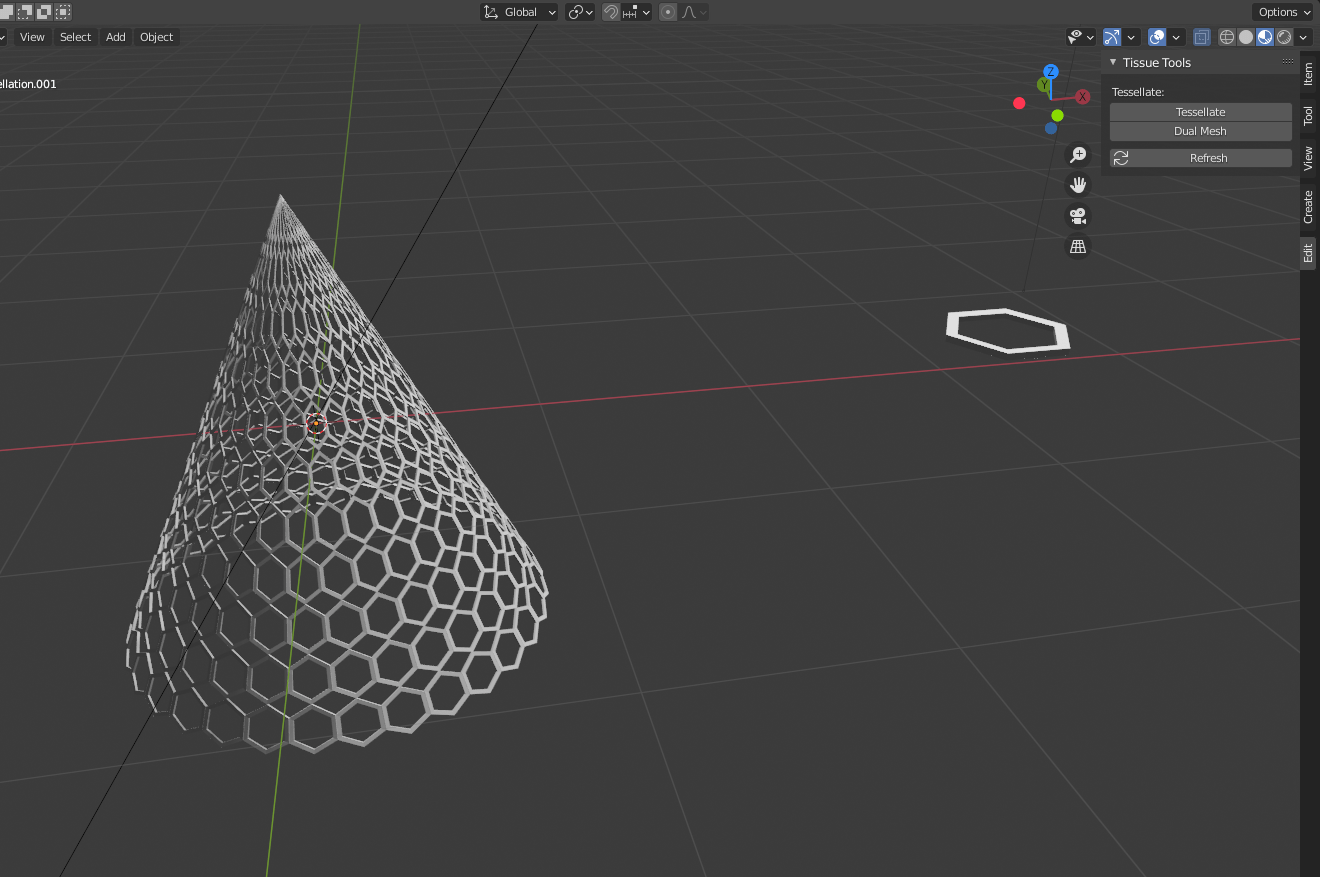The width and height of the screenshot is (1320, 877).
Task: Toggle X-Ray mode
Action: point(1202,37)
